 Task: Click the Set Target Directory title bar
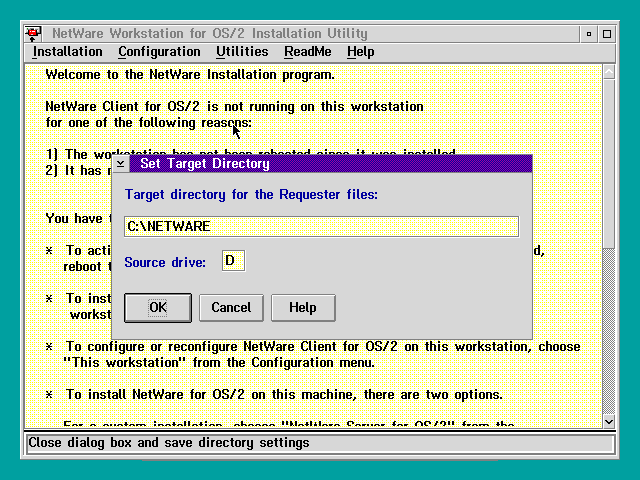[x=331, y=164]
